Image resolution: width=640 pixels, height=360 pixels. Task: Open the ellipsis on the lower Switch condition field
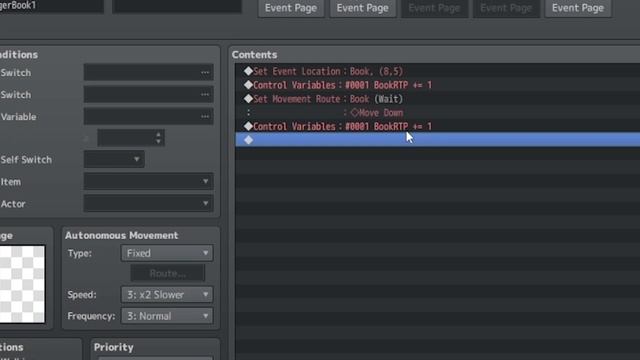(x=205, y=95)
